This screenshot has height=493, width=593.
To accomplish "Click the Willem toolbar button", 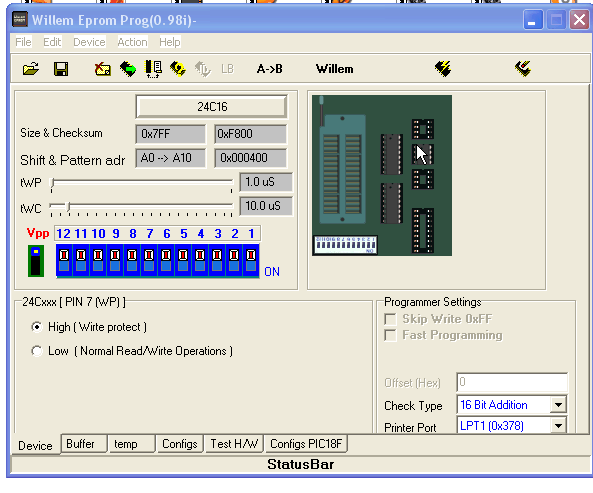I will coord(335,69).
